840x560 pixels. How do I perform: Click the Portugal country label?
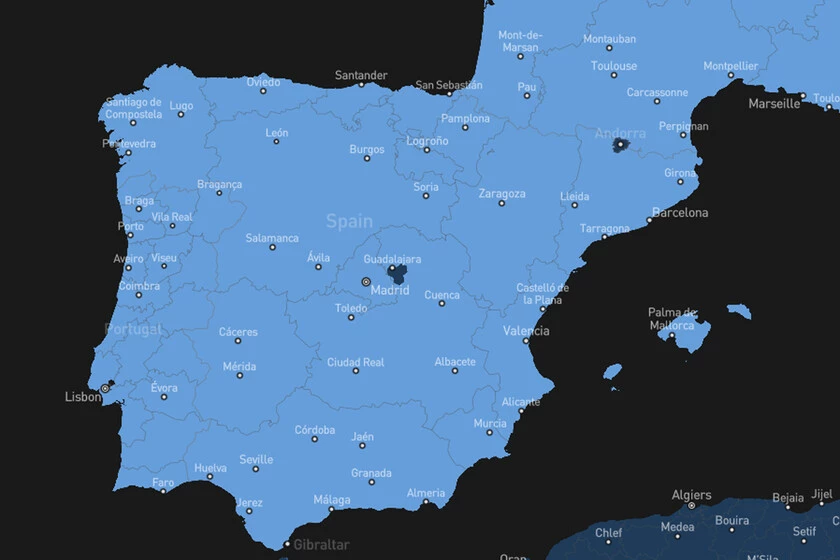point(133,329)
